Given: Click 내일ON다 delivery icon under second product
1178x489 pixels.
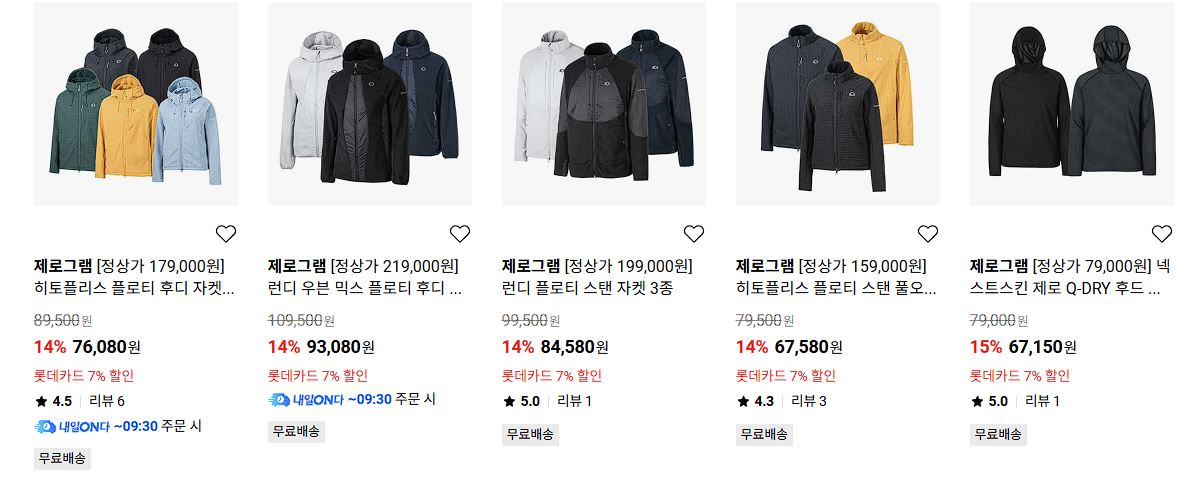Looking at the screenshot, I should (306, 400).
